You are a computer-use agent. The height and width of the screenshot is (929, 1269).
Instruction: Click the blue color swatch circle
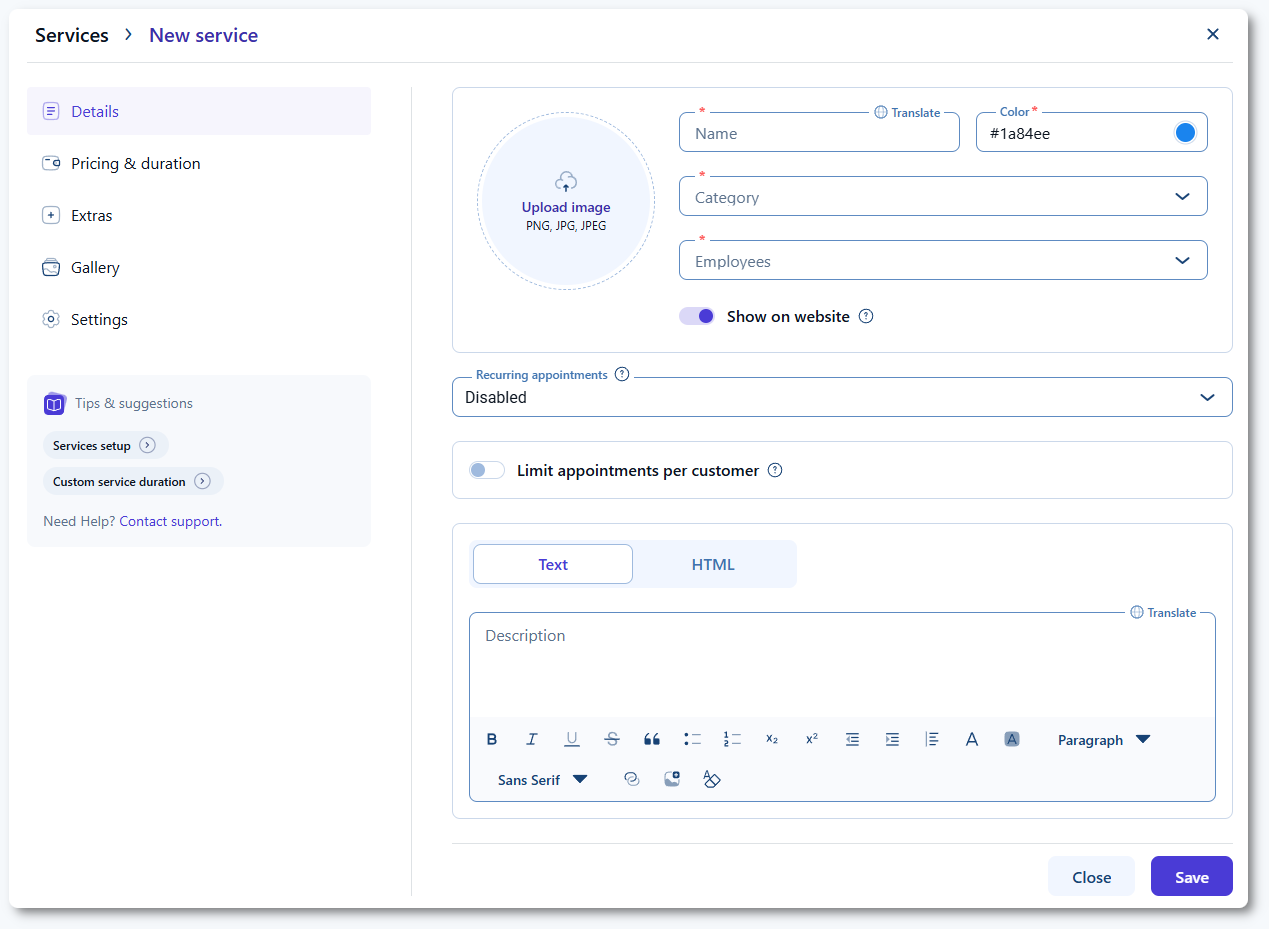1185,133
